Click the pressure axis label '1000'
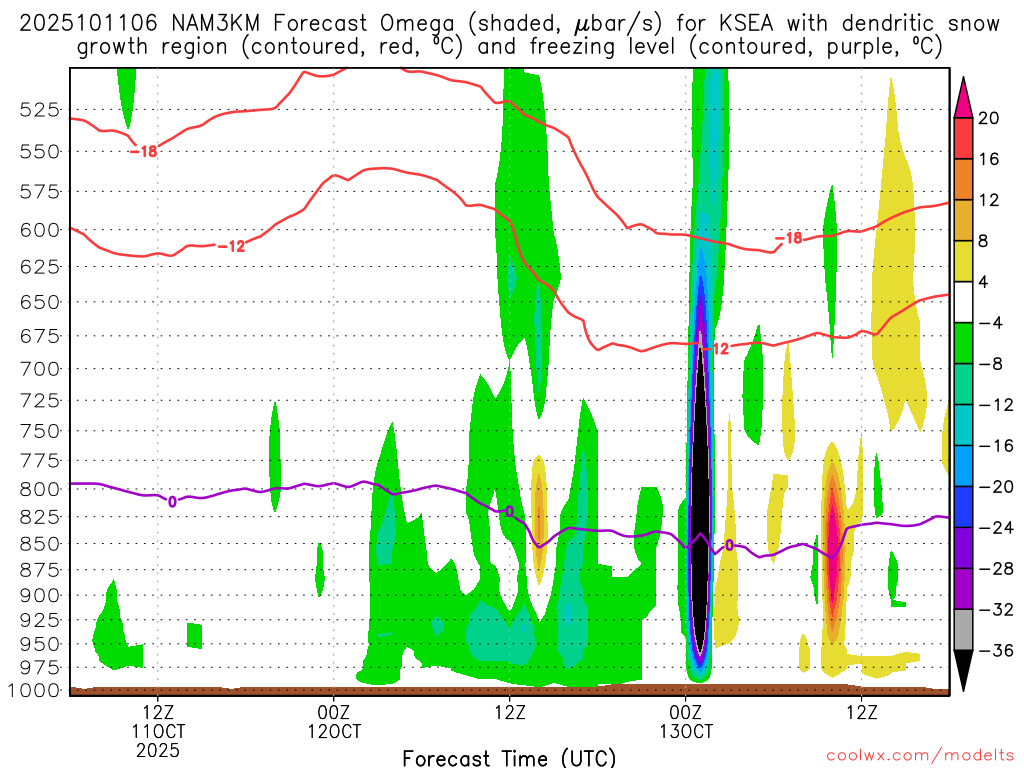The width and height of the screenshot is (1024, 768). coord(35,690)
